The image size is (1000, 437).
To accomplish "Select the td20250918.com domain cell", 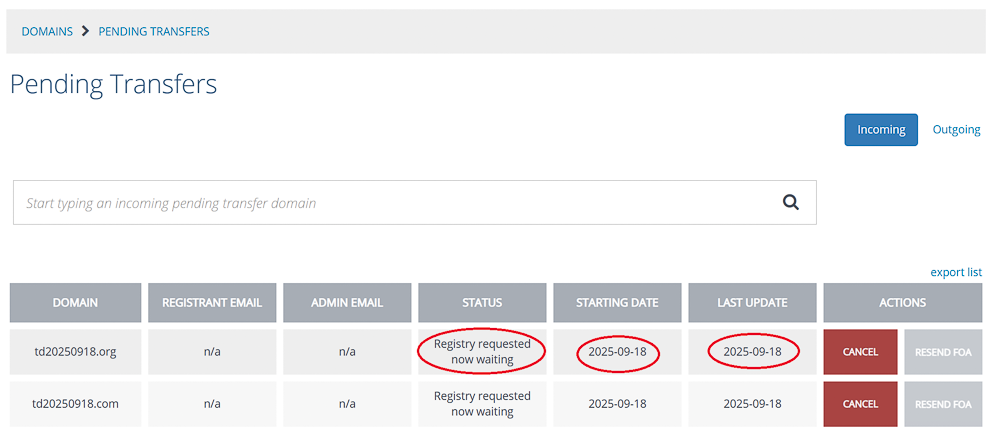I will coord(75,404).
